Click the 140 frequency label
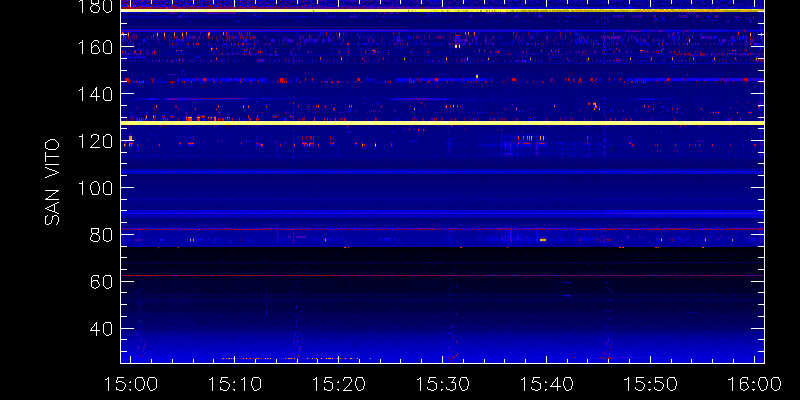Screen dimensions: 800x400 [95, 94]
